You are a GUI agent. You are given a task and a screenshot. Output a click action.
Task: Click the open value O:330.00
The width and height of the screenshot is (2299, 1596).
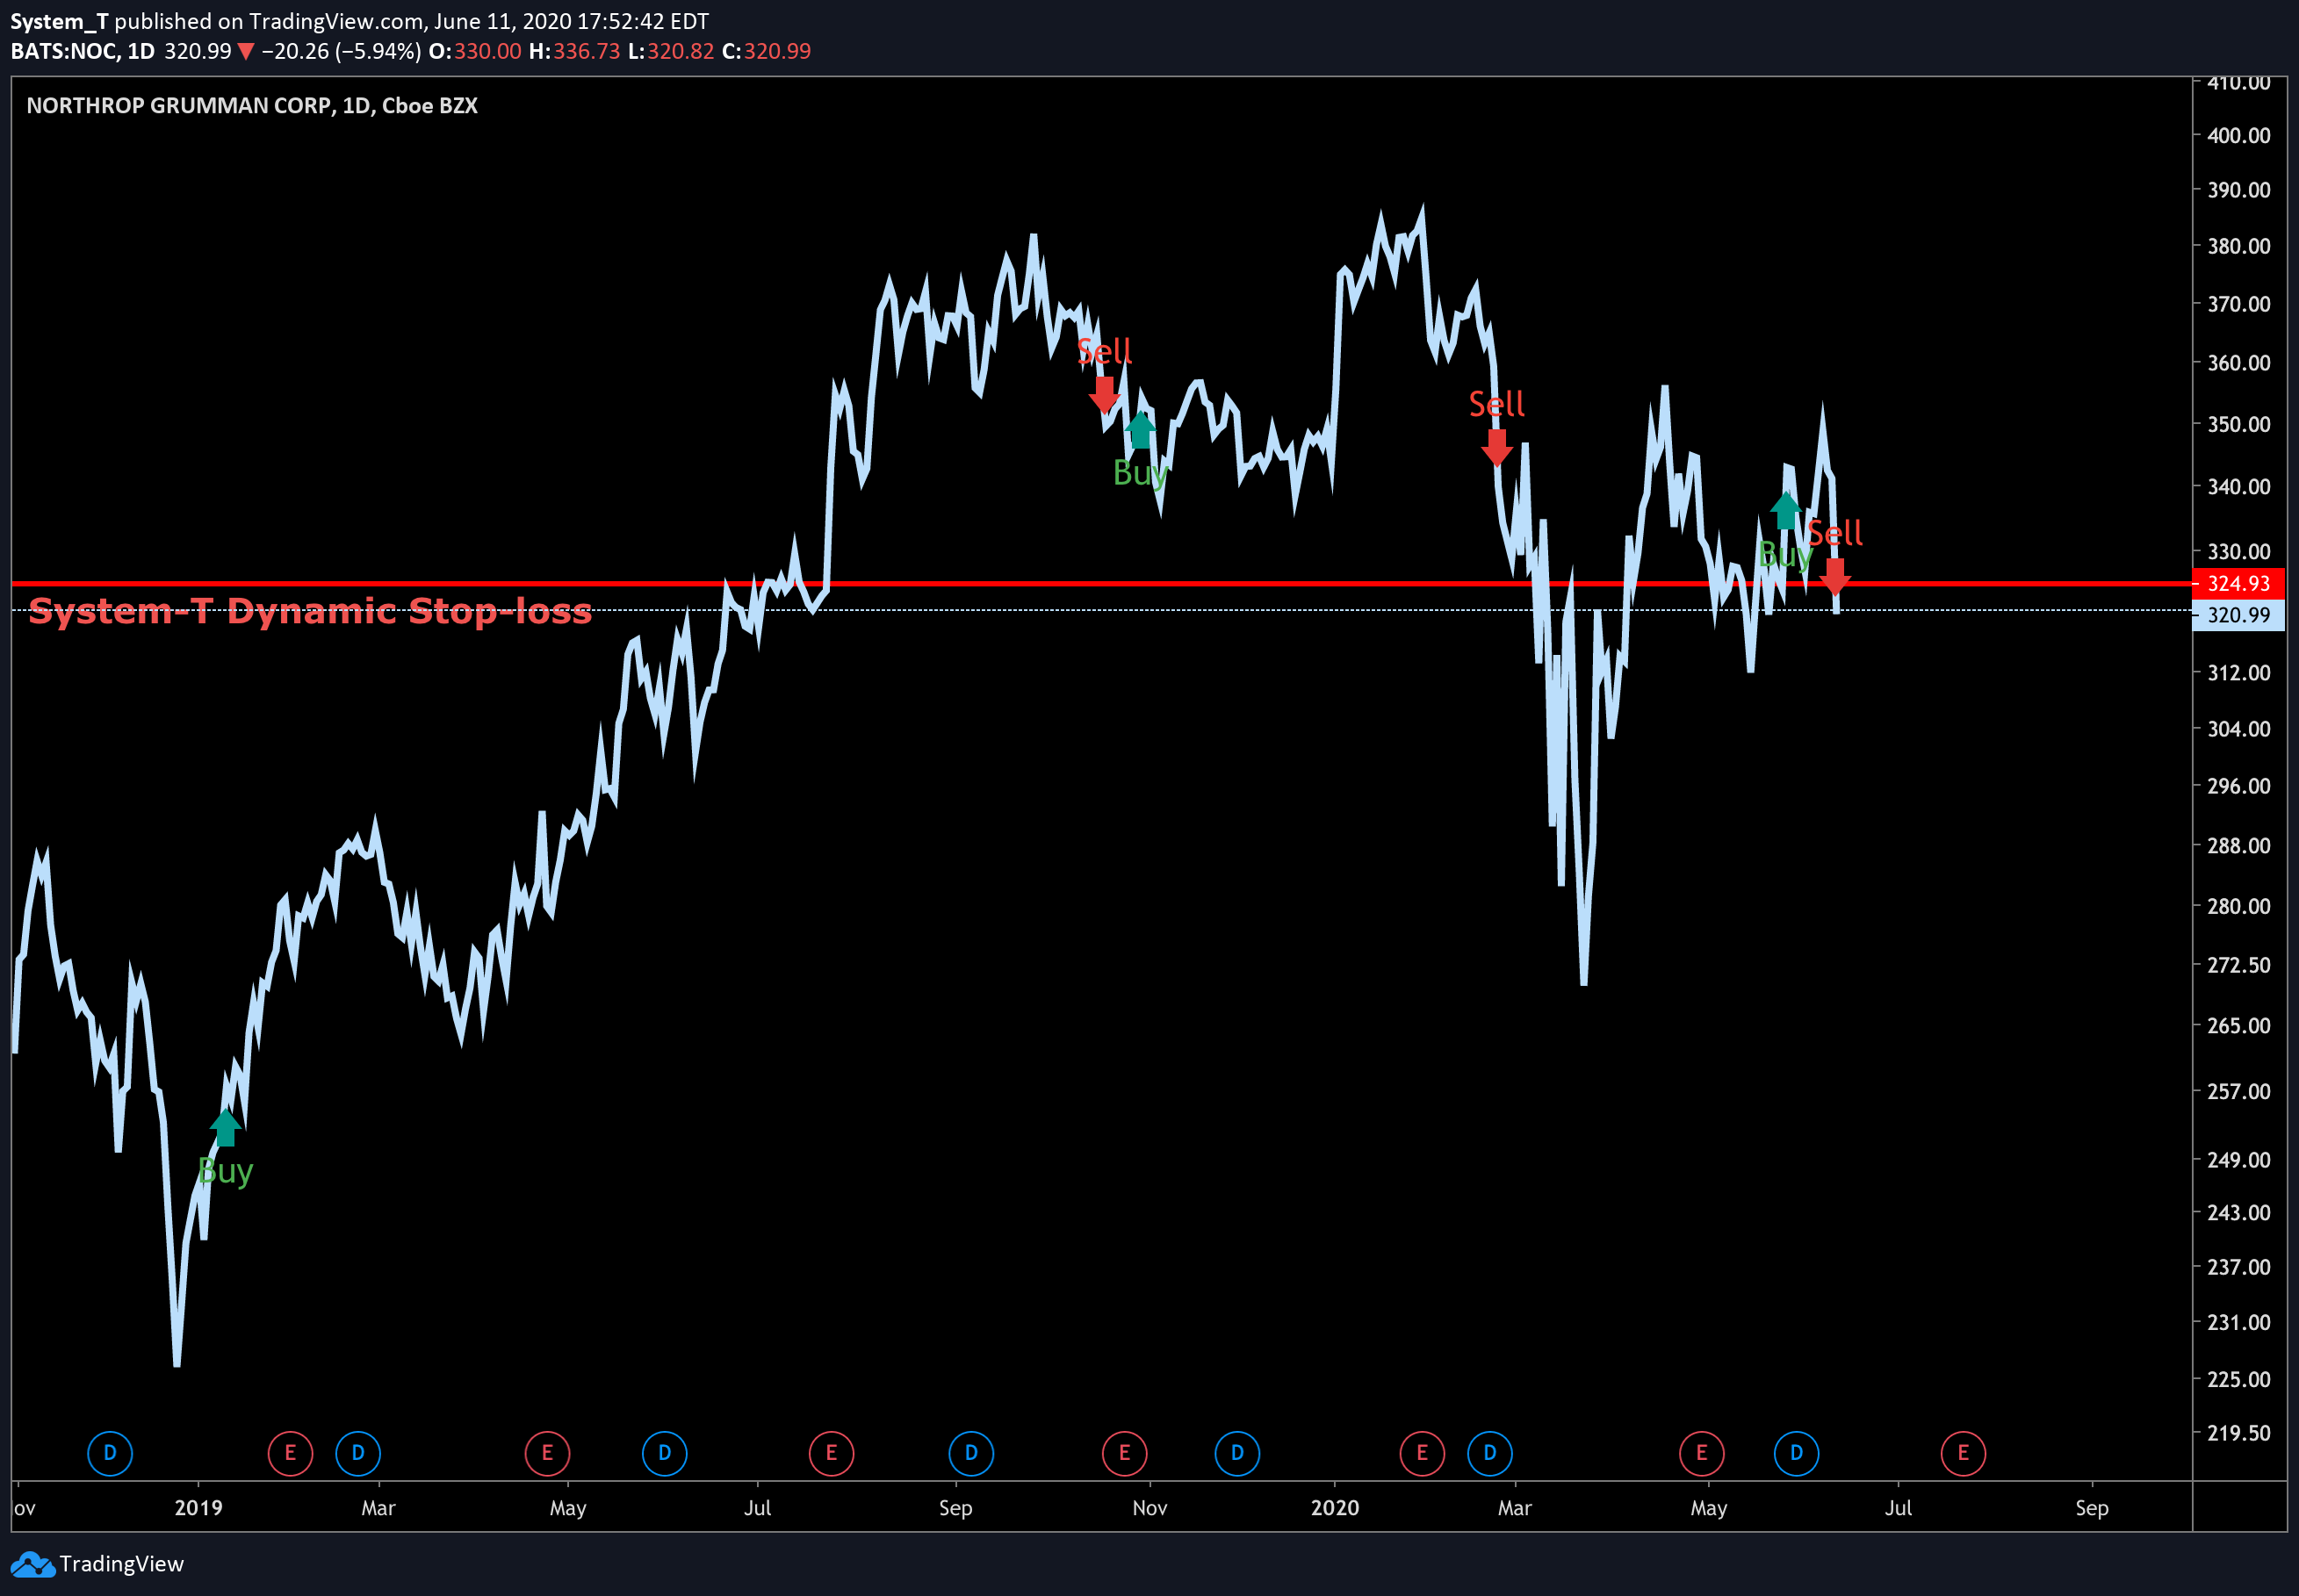tap(475, 51)
